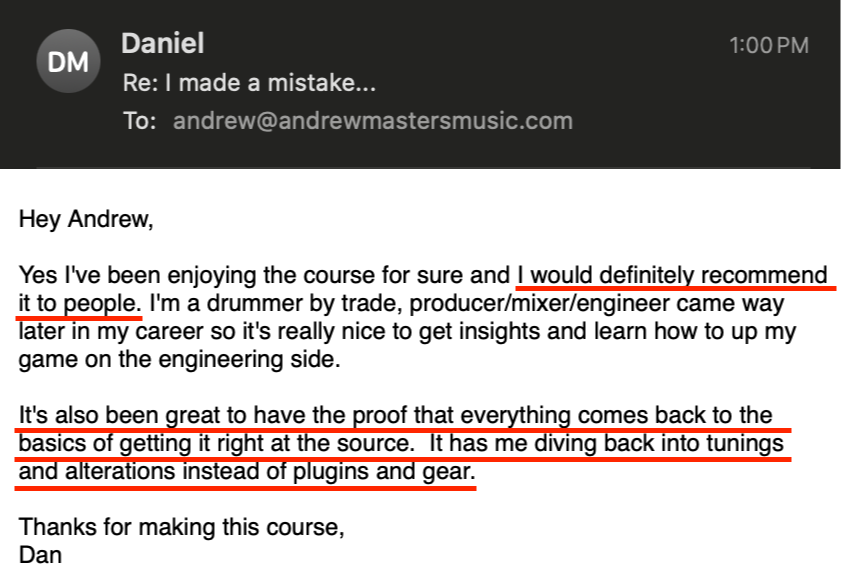Click the 1:00 PM timestamp
The height and width of the screenshot is (576, 841).
pyautogui.click(x=769, y=46)
